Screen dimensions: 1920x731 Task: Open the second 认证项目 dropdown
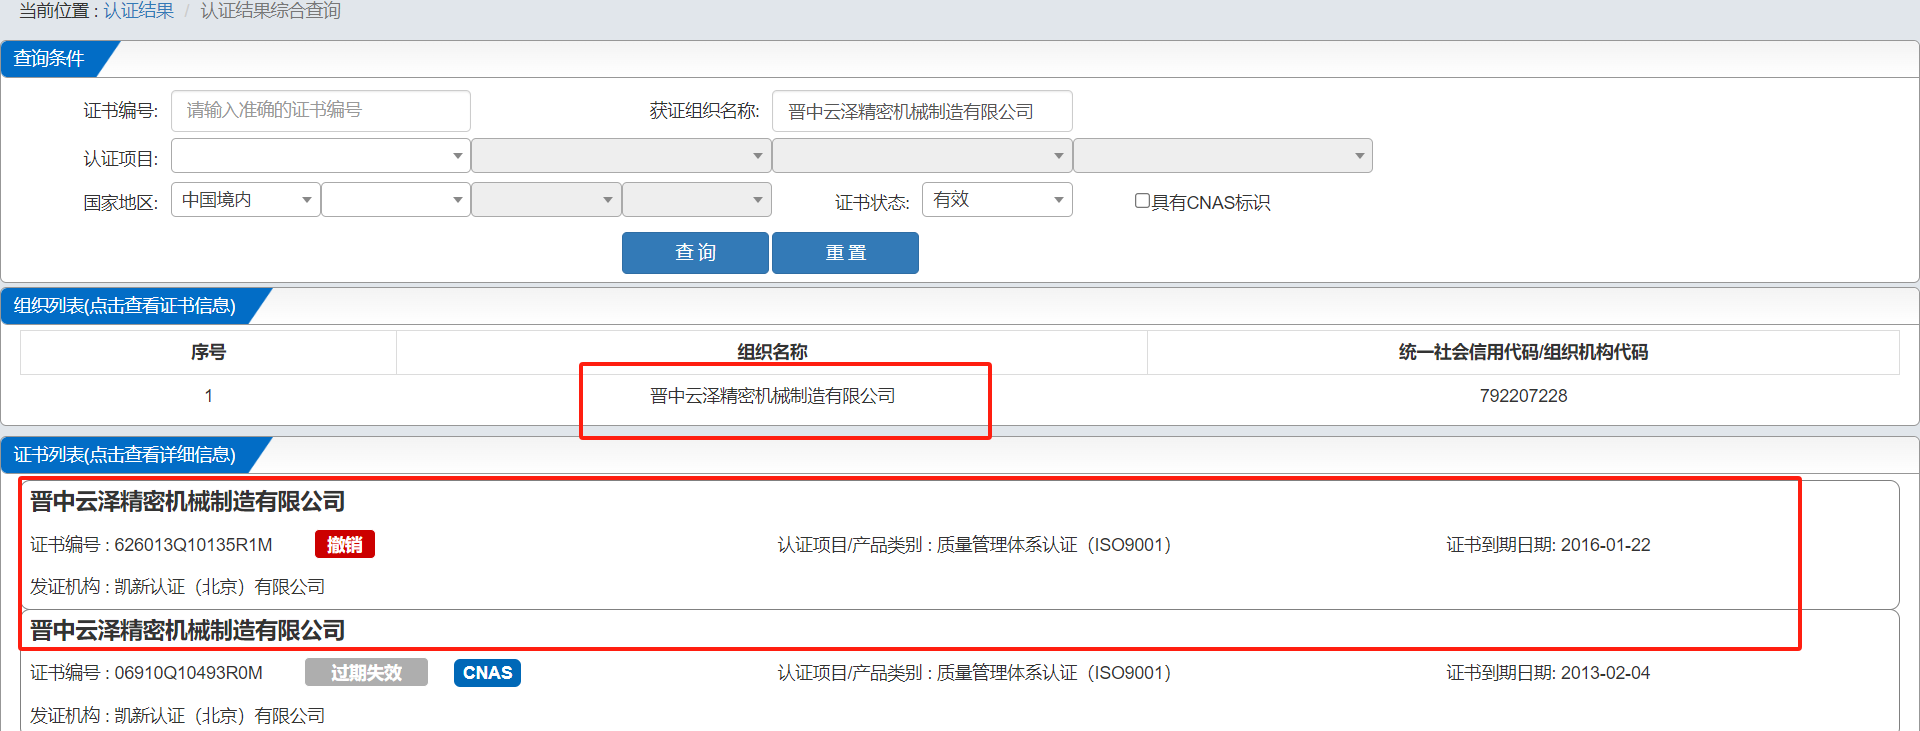[621, 156]
